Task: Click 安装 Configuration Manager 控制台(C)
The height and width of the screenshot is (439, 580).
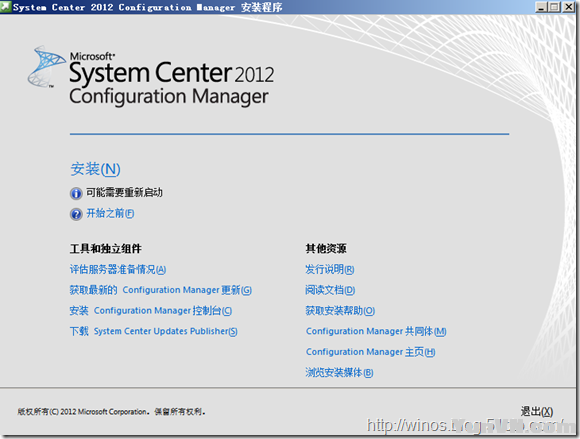Action: tap(151, 311)
